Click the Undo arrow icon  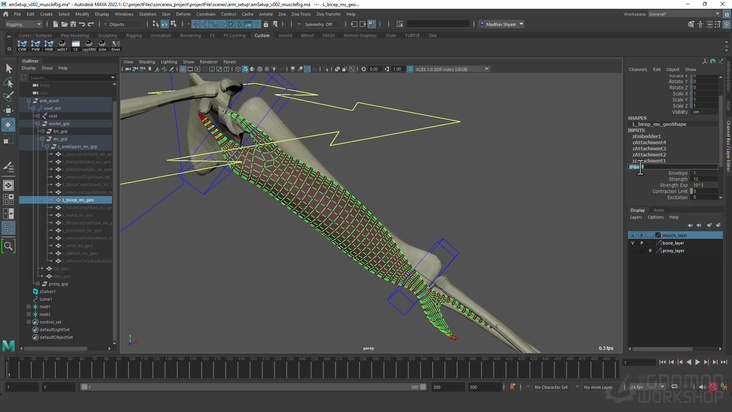tap(82, 24)
